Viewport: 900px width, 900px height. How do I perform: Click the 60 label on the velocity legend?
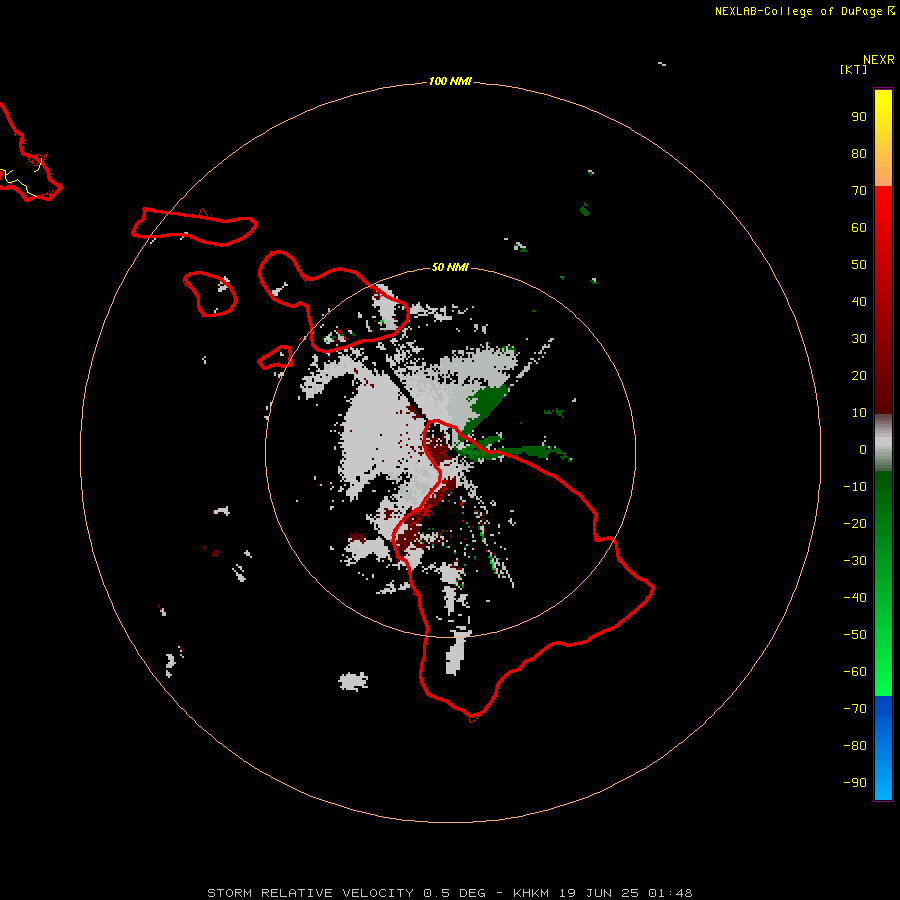[x=859, y=228]
